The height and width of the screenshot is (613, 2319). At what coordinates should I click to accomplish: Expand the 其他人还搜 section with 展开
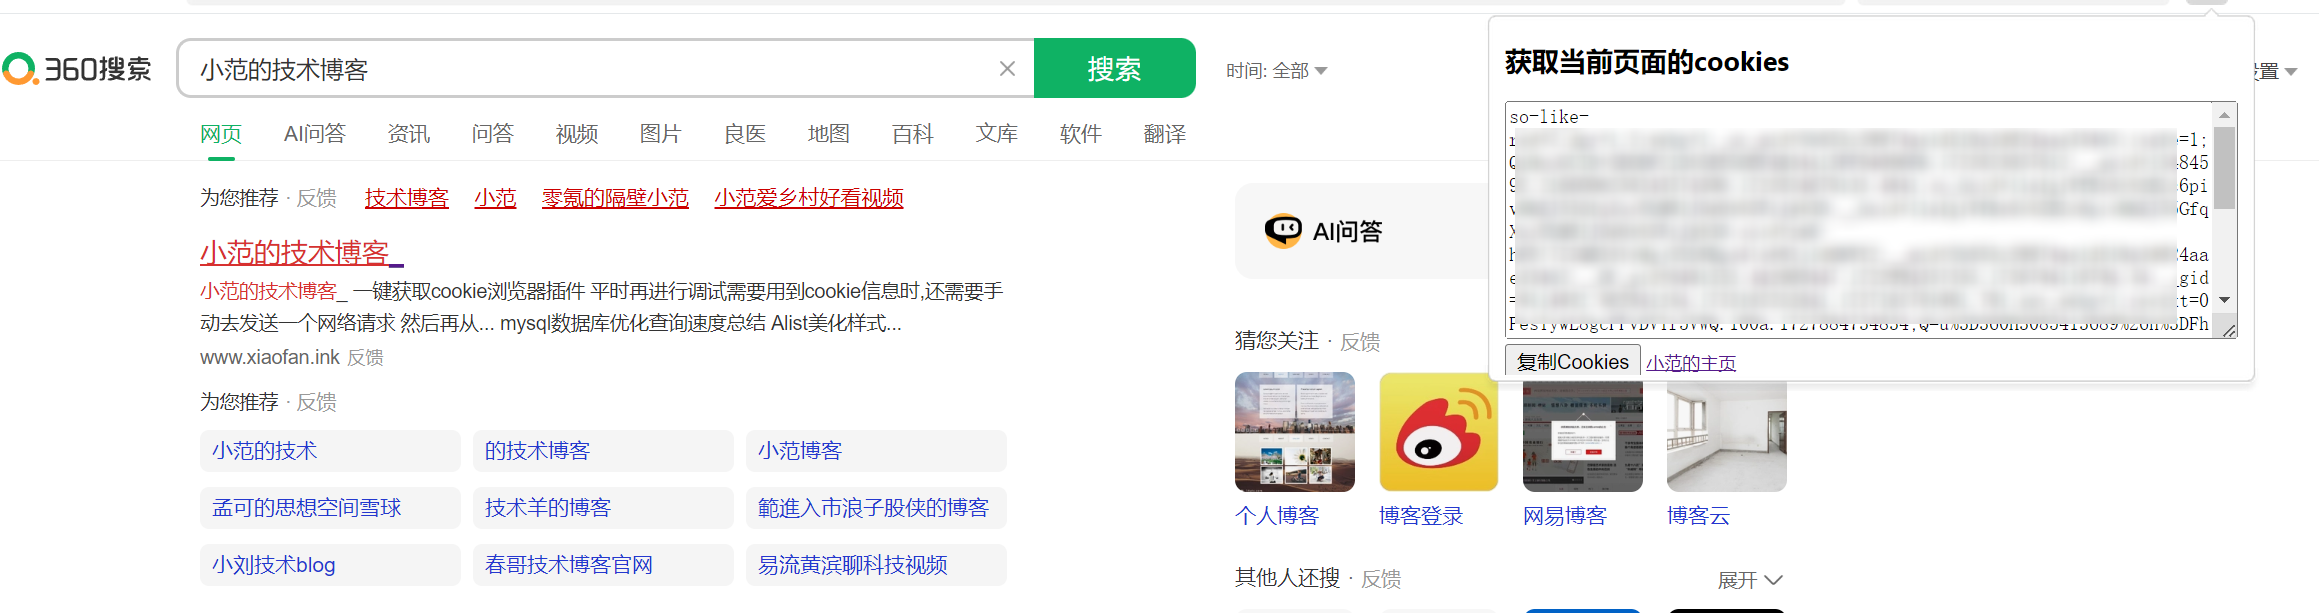click(x=1750, y=580)
